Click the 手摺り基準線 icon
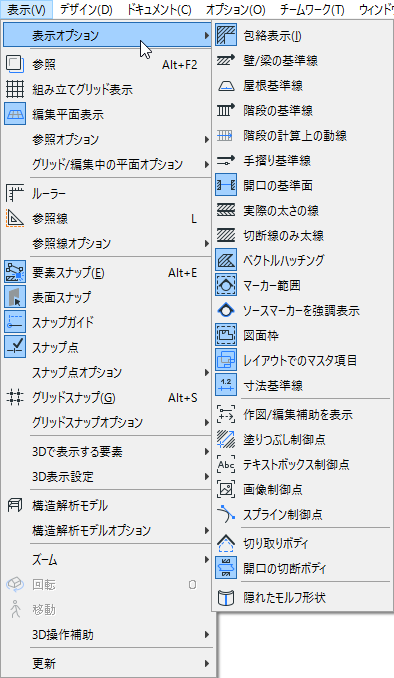Screen dimensions: 394x678 [226, 160]
